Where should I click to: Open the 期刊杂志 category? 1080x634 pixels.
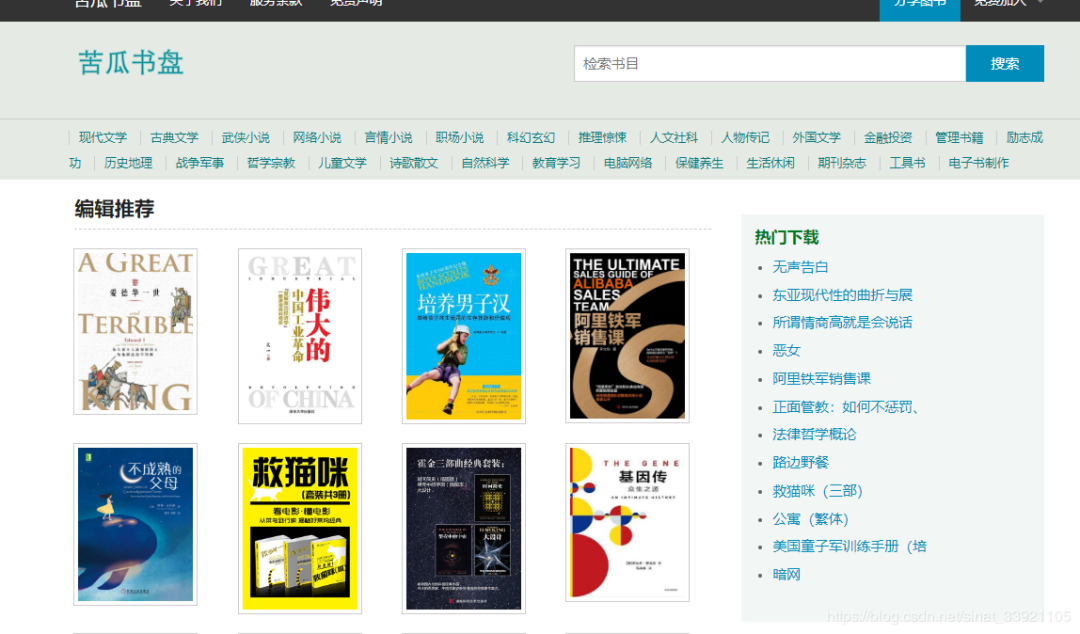coord(842,163)
